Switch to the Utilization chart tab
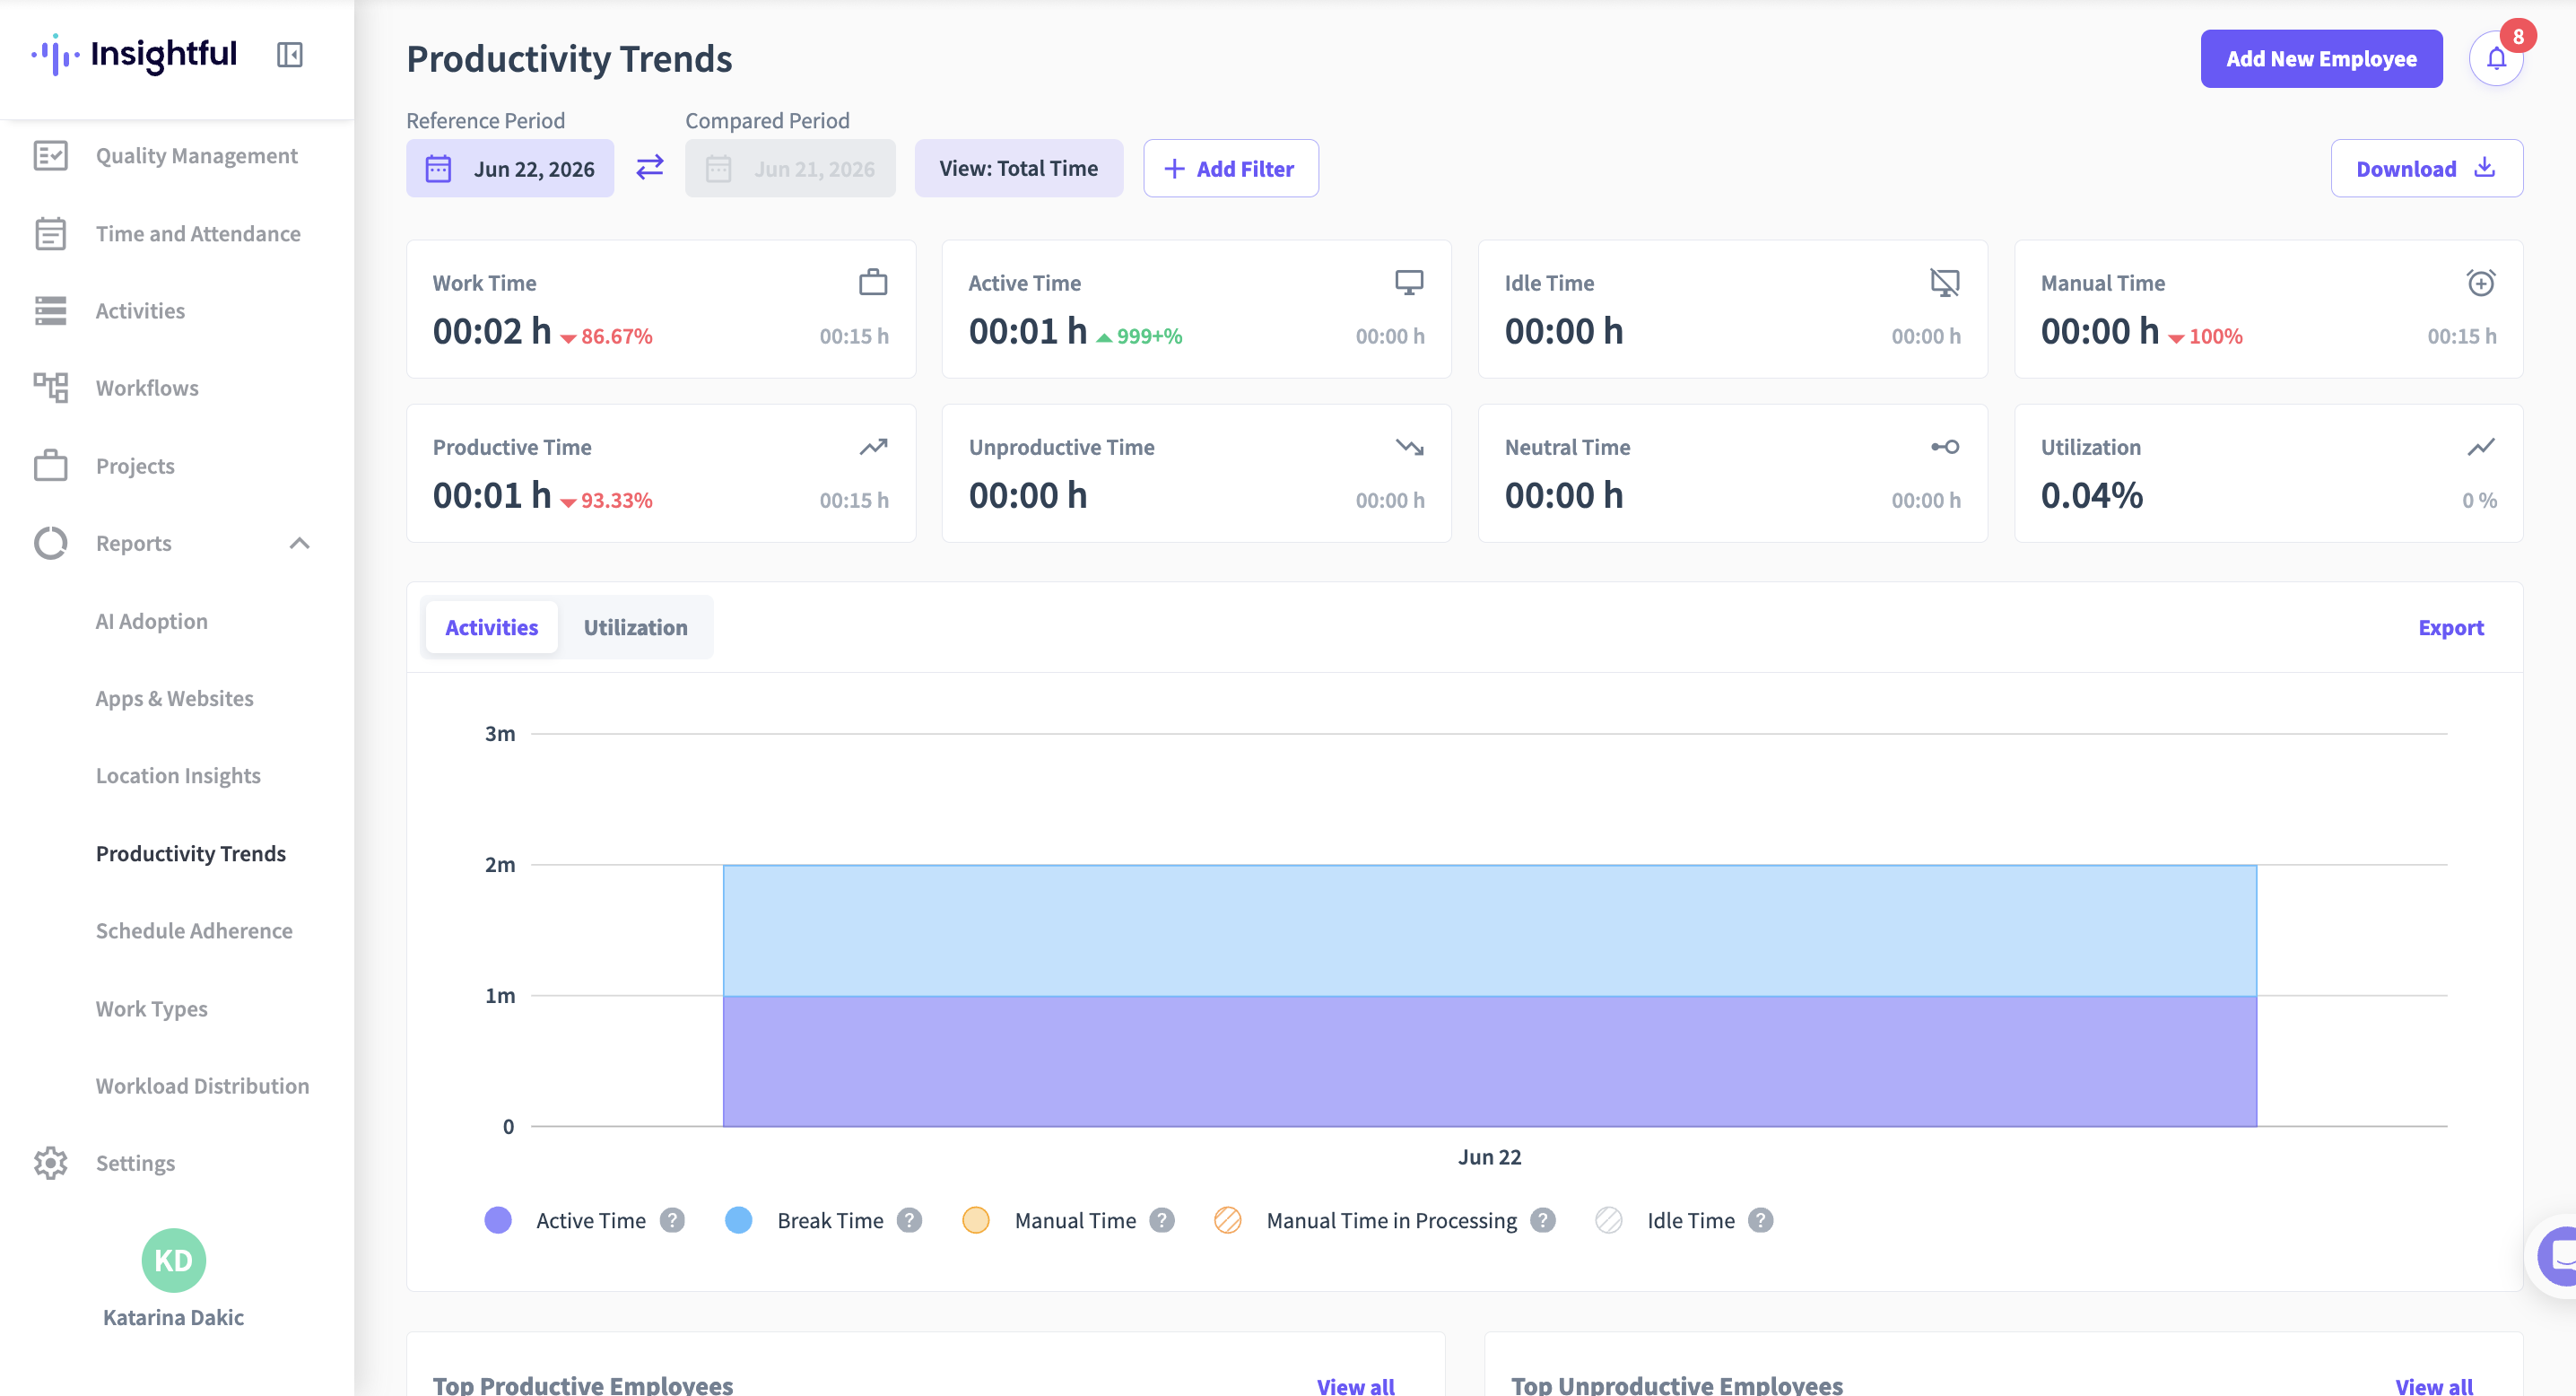 point(635,627)
